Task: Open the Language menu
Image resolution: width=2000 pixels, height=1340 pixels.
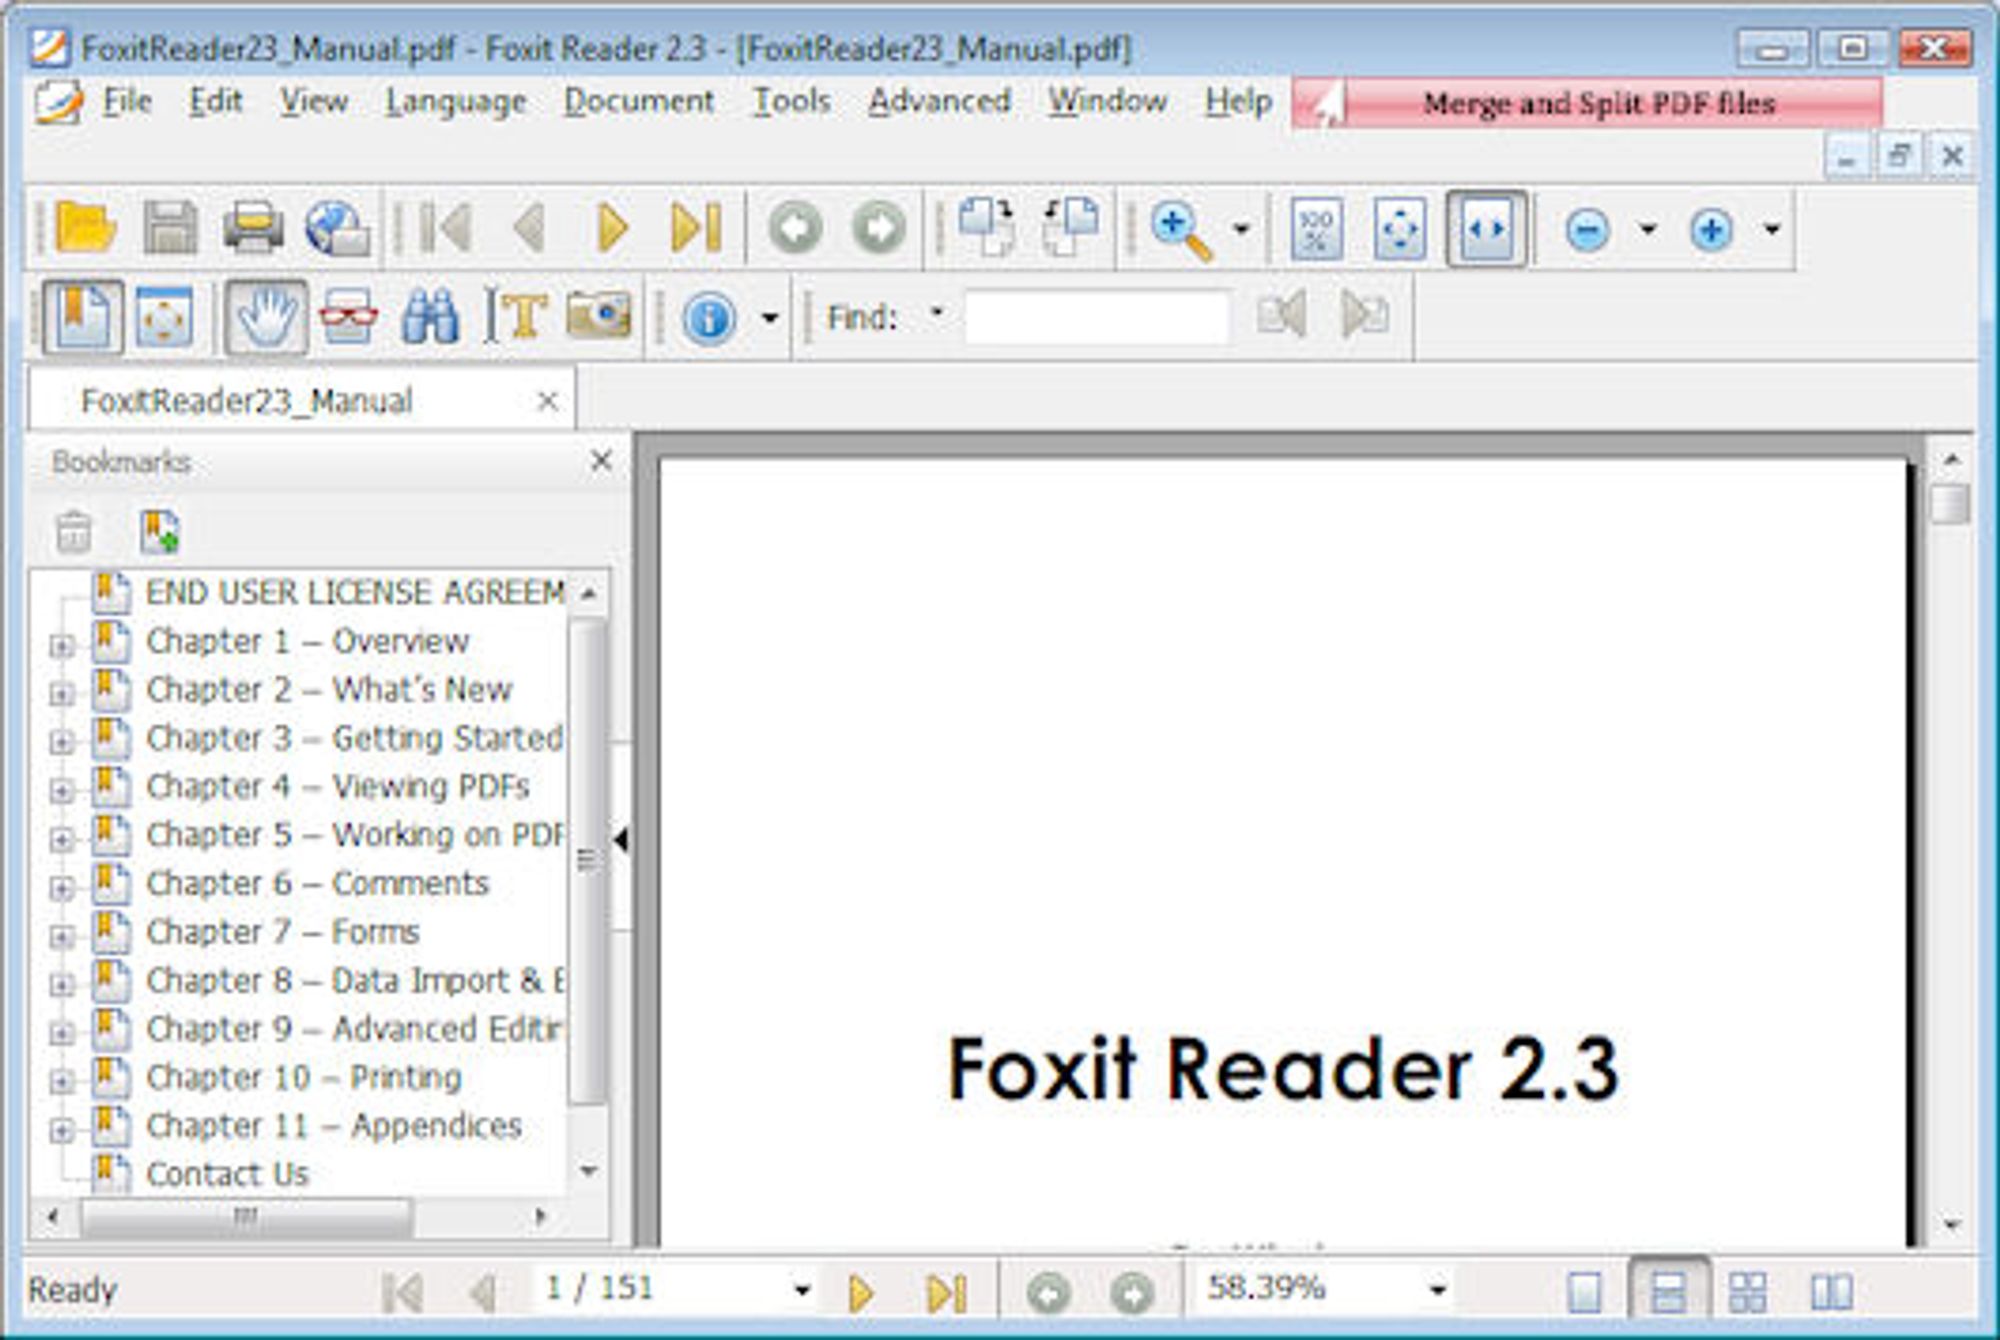Action: coord(455,101)
